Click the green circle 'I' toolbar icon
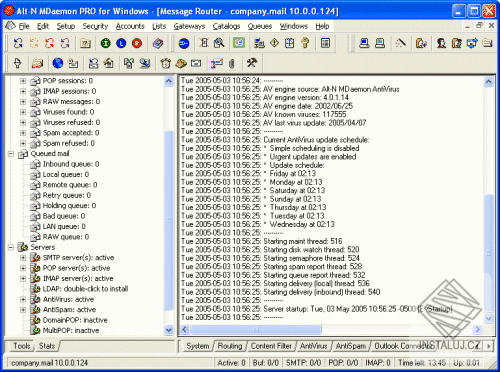Viewport: 500px width, 372px height. (106, 43)
